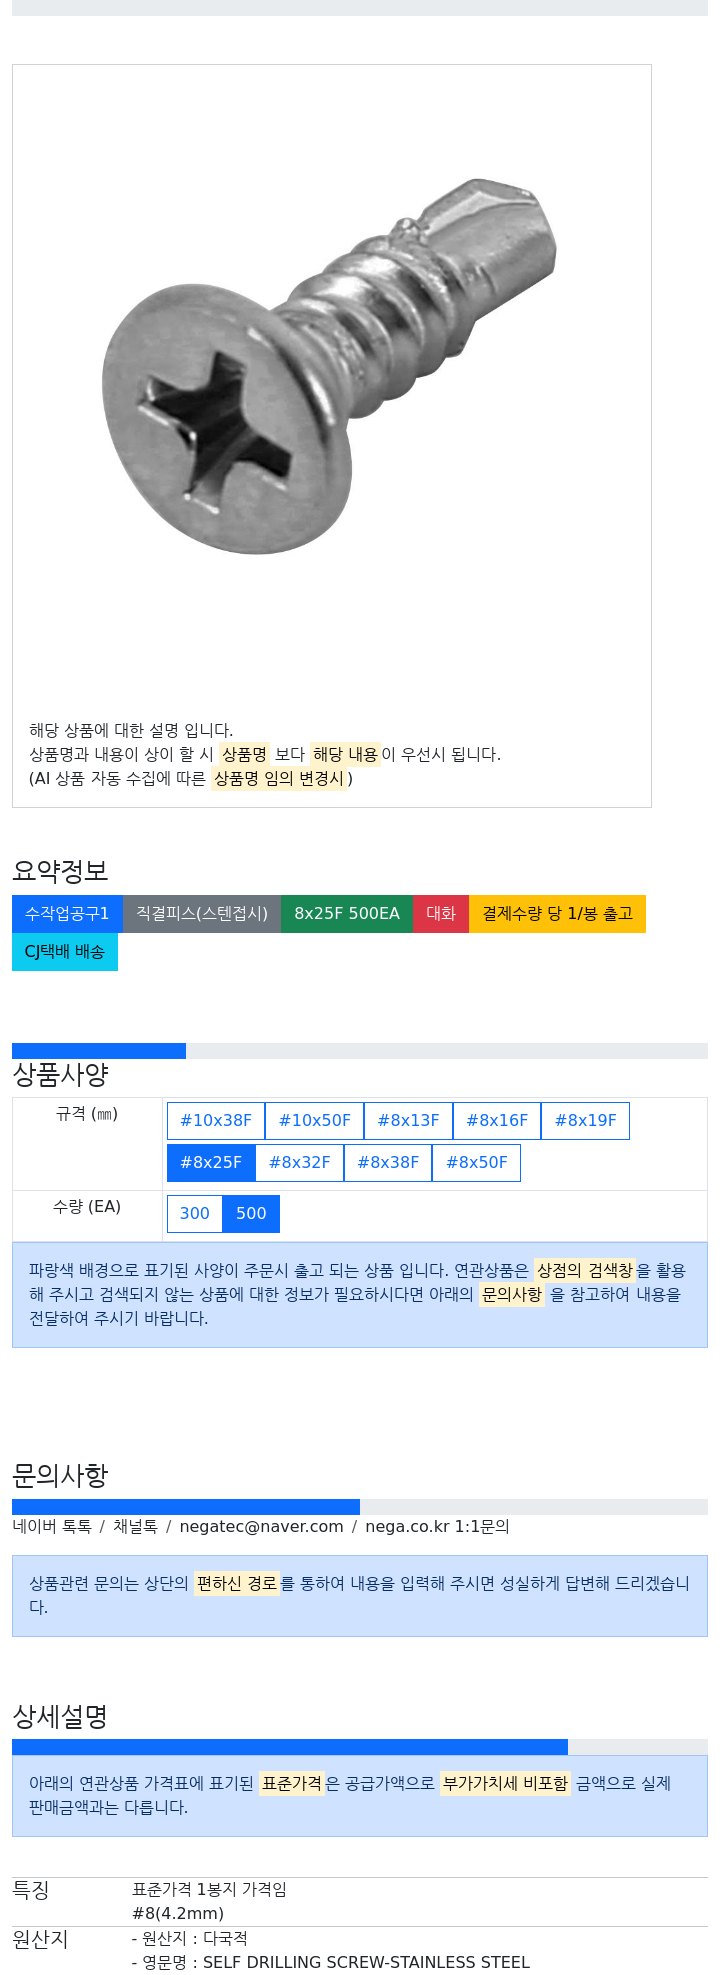Open the 네이버 톡톡 inquiry link
This screenshot has height=1975, width=720.
[52, 1527]
